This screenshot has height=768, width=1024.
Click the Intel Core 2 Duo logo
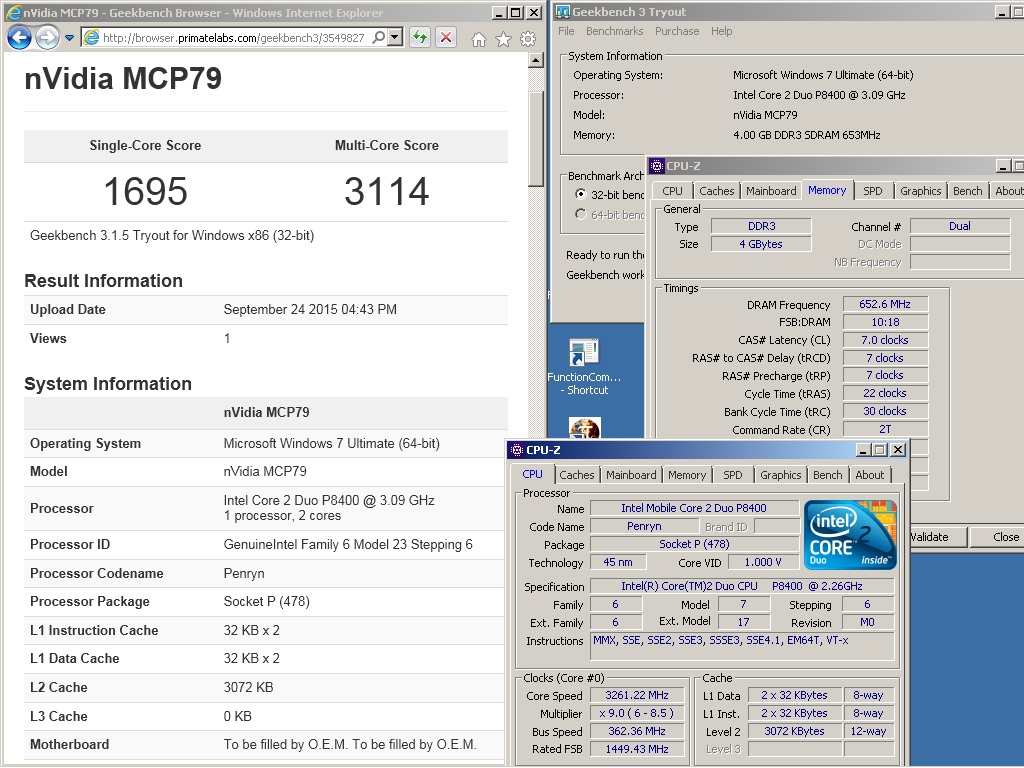coord(850,535)
